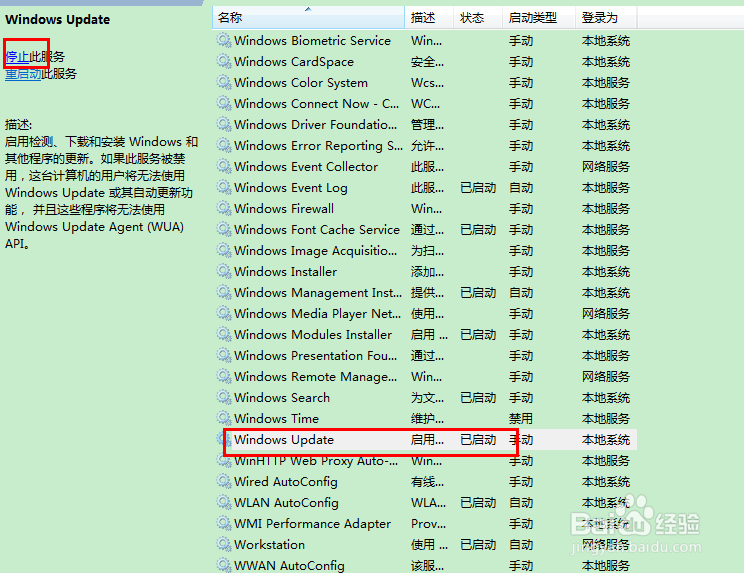This screenshot has height=573, width=744.
Task: Click the gear icon beside Windows Biometric Service
Action: pos(223,40)
